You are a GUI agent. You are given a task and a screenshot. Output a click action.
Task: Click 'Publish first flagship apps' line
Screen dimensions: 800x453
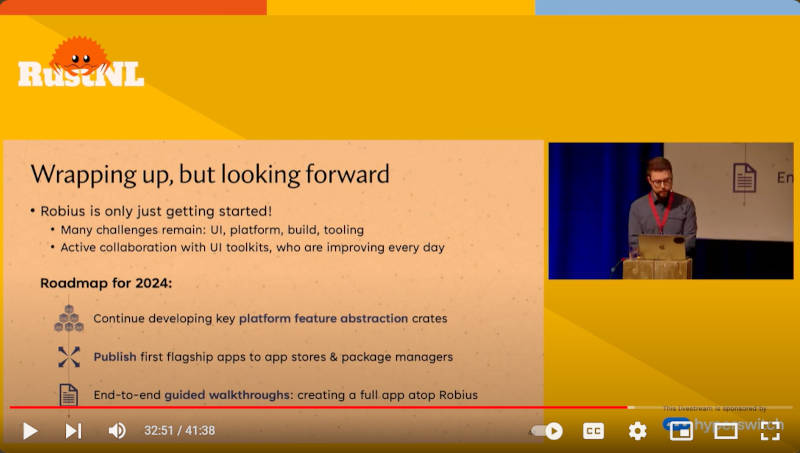tap(273, 357)
